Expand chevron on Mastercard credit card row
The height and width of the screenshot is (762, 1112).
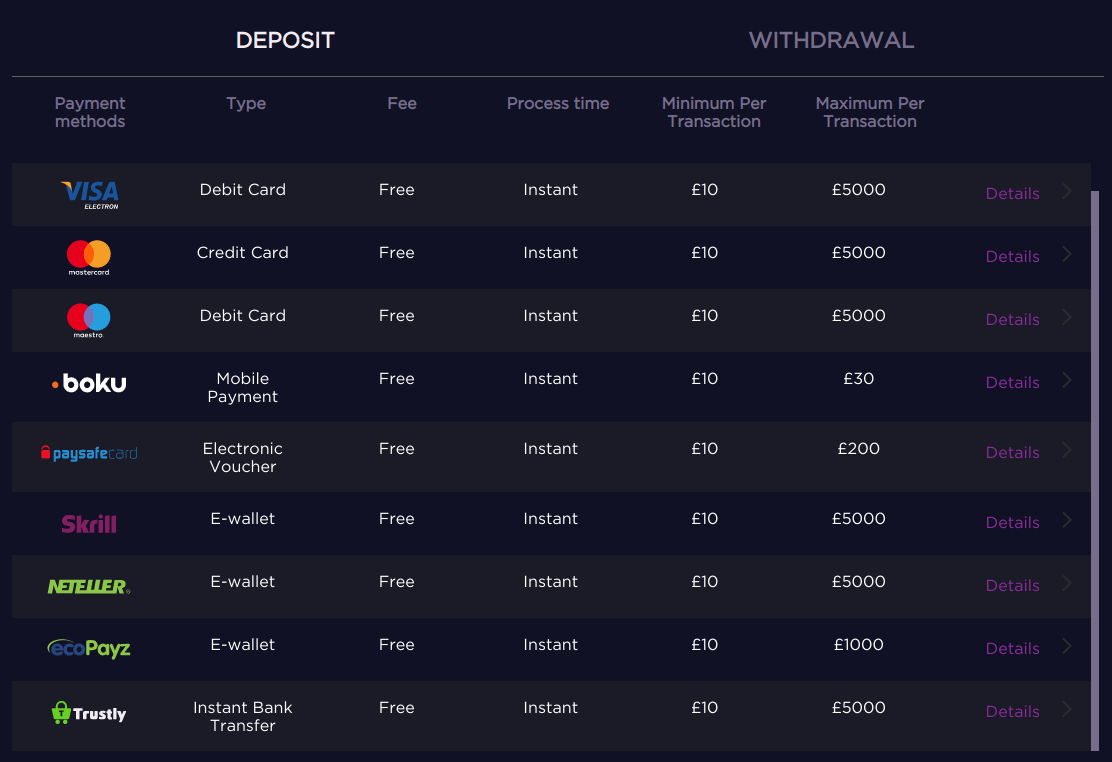click(1067, 254)
